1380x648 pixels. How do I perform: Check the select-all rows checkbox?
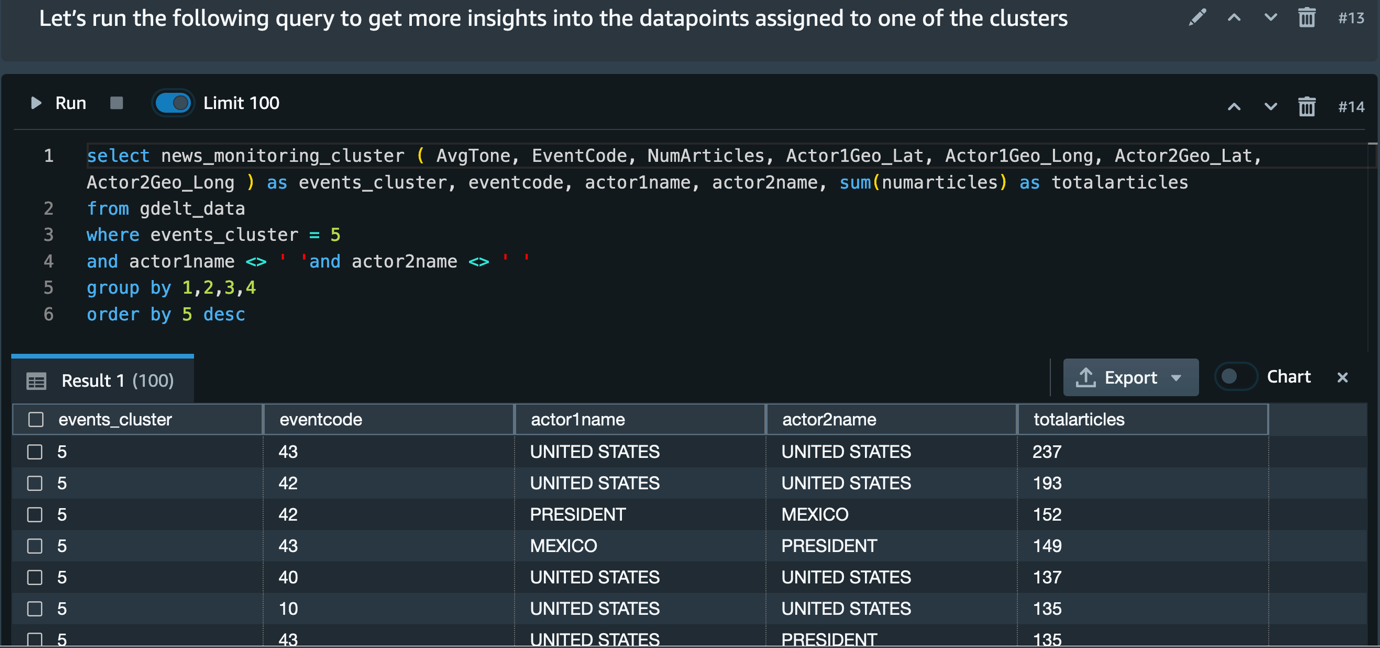(x=36, y=420)
